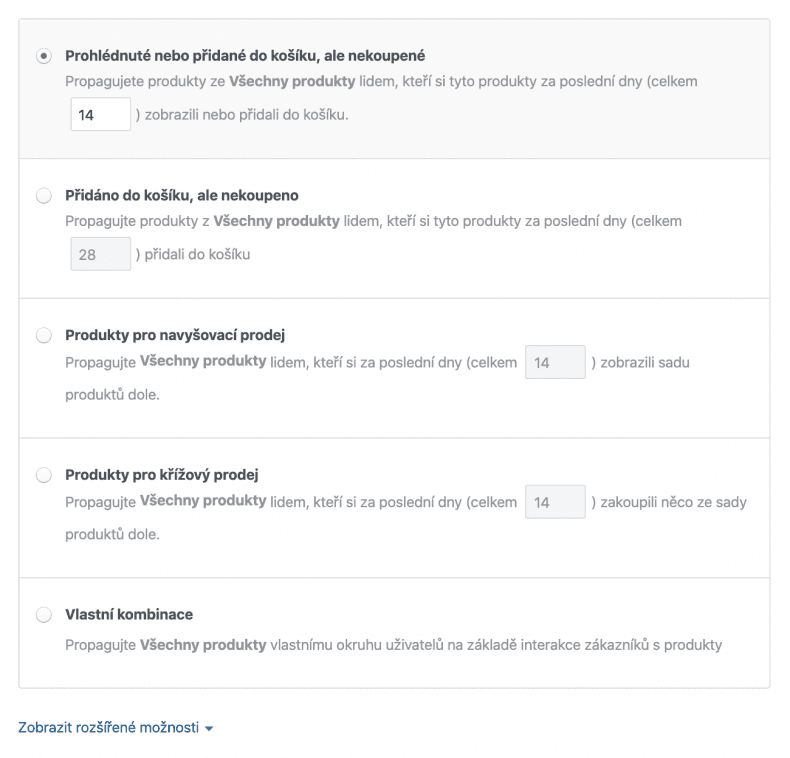Select the "Prohlédnuté nebo přidané do košíku" radio button
Image resolution: width=790 pixels, height=758 pixels.
pos(44,56)
